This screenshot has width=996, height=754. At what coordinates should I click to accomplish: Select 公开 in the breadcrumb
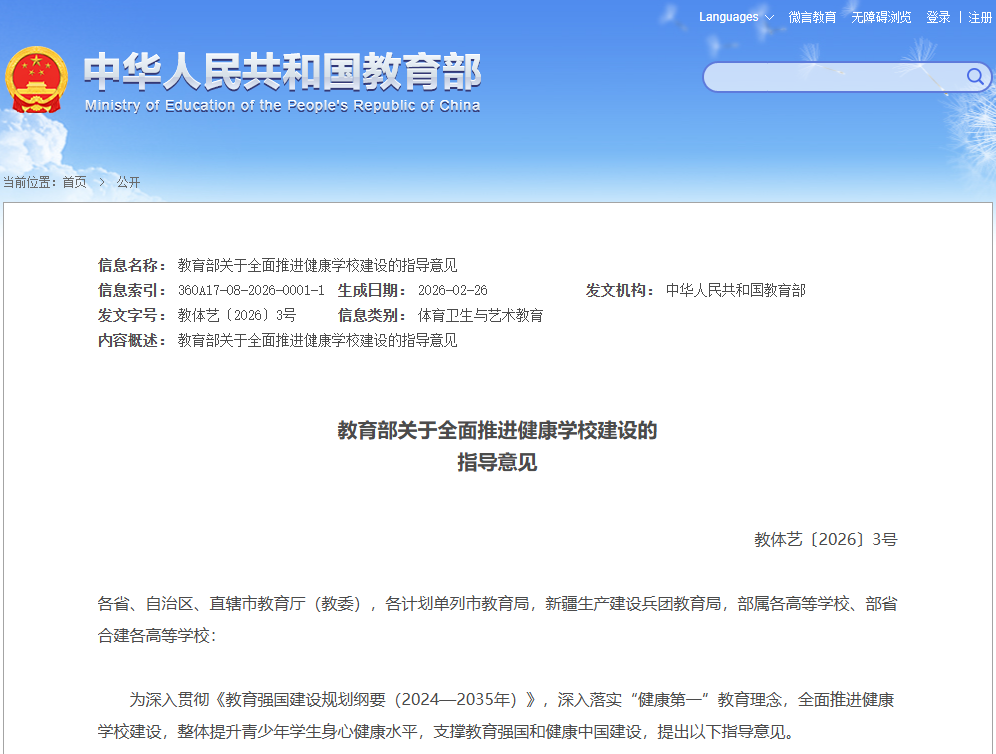point(128,182)
